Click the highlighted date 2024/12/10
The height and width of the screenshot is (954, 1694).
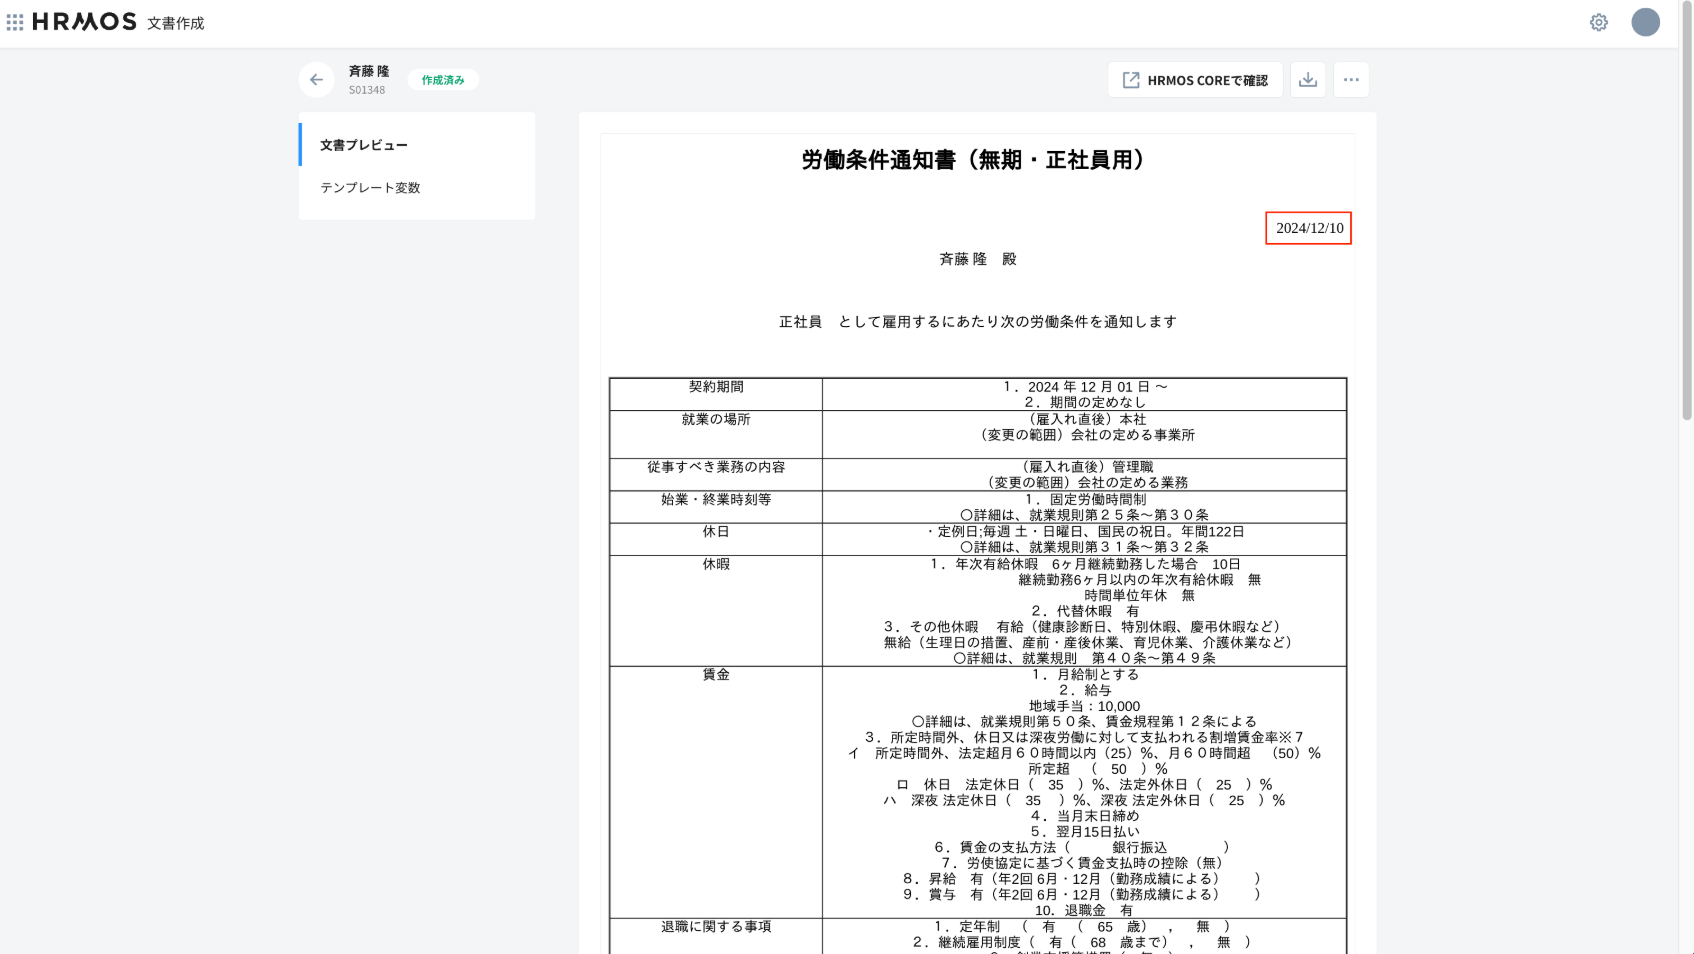(1308, 228)
